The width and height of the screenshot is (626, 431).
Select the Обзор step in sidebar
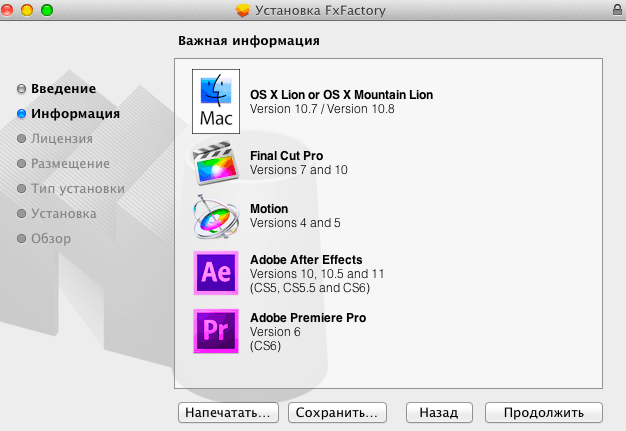pos(51,238)
